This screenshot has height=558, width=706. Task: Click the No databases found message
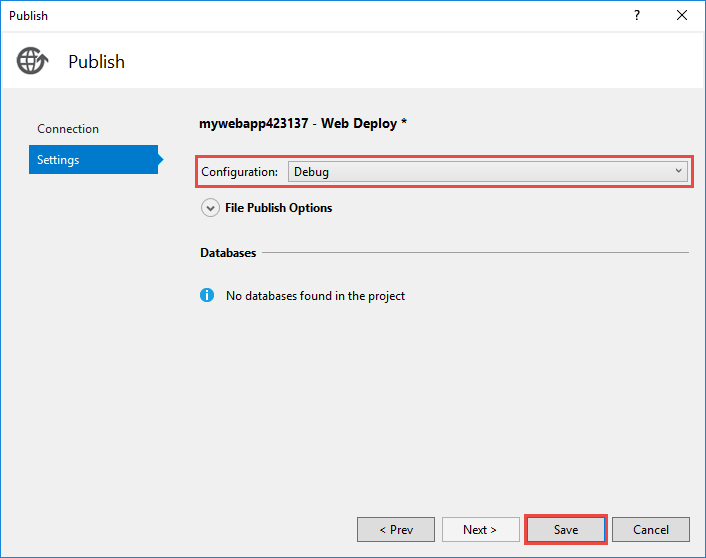point(315,296)
